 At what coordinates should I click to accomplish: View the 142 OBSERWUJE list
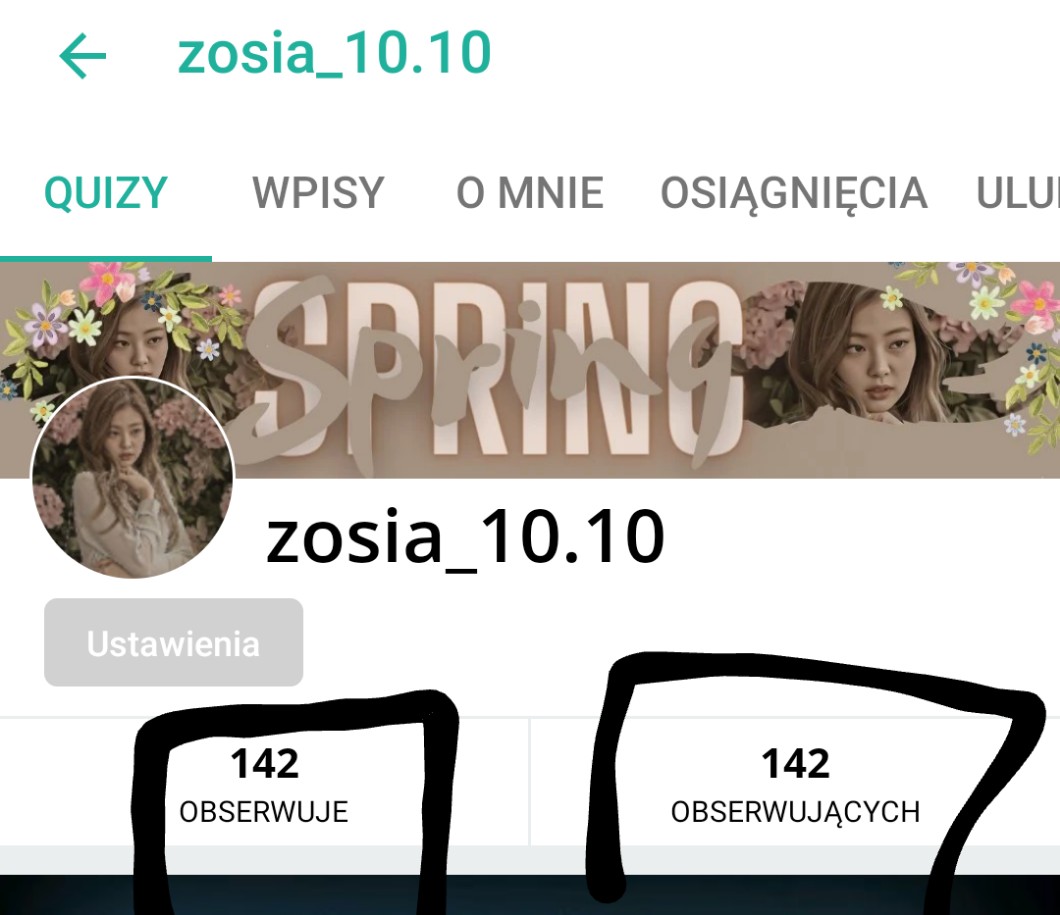click(x=264, y=782)
